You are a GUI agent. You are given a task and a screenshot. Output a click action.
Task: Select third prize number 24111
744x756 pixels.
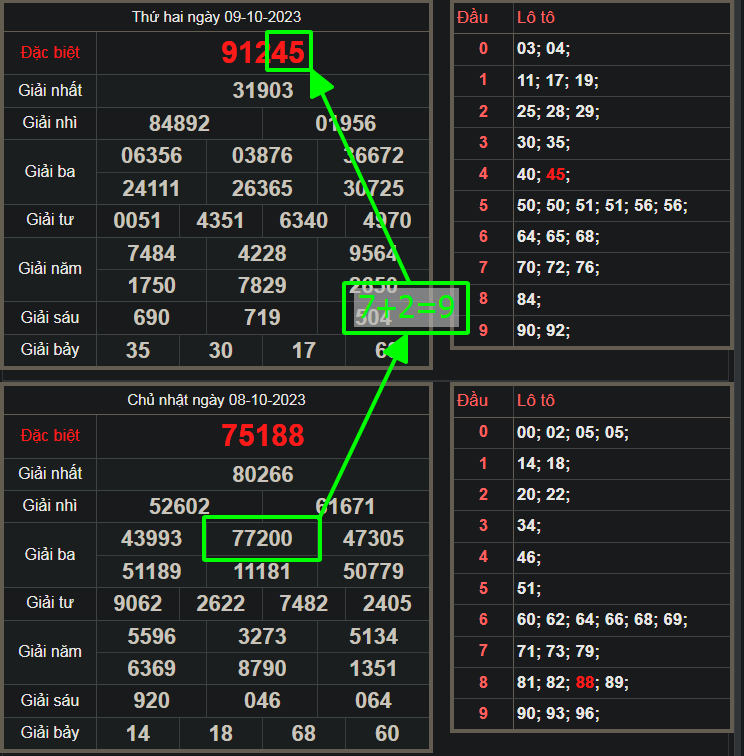click(x=151, y=189)
